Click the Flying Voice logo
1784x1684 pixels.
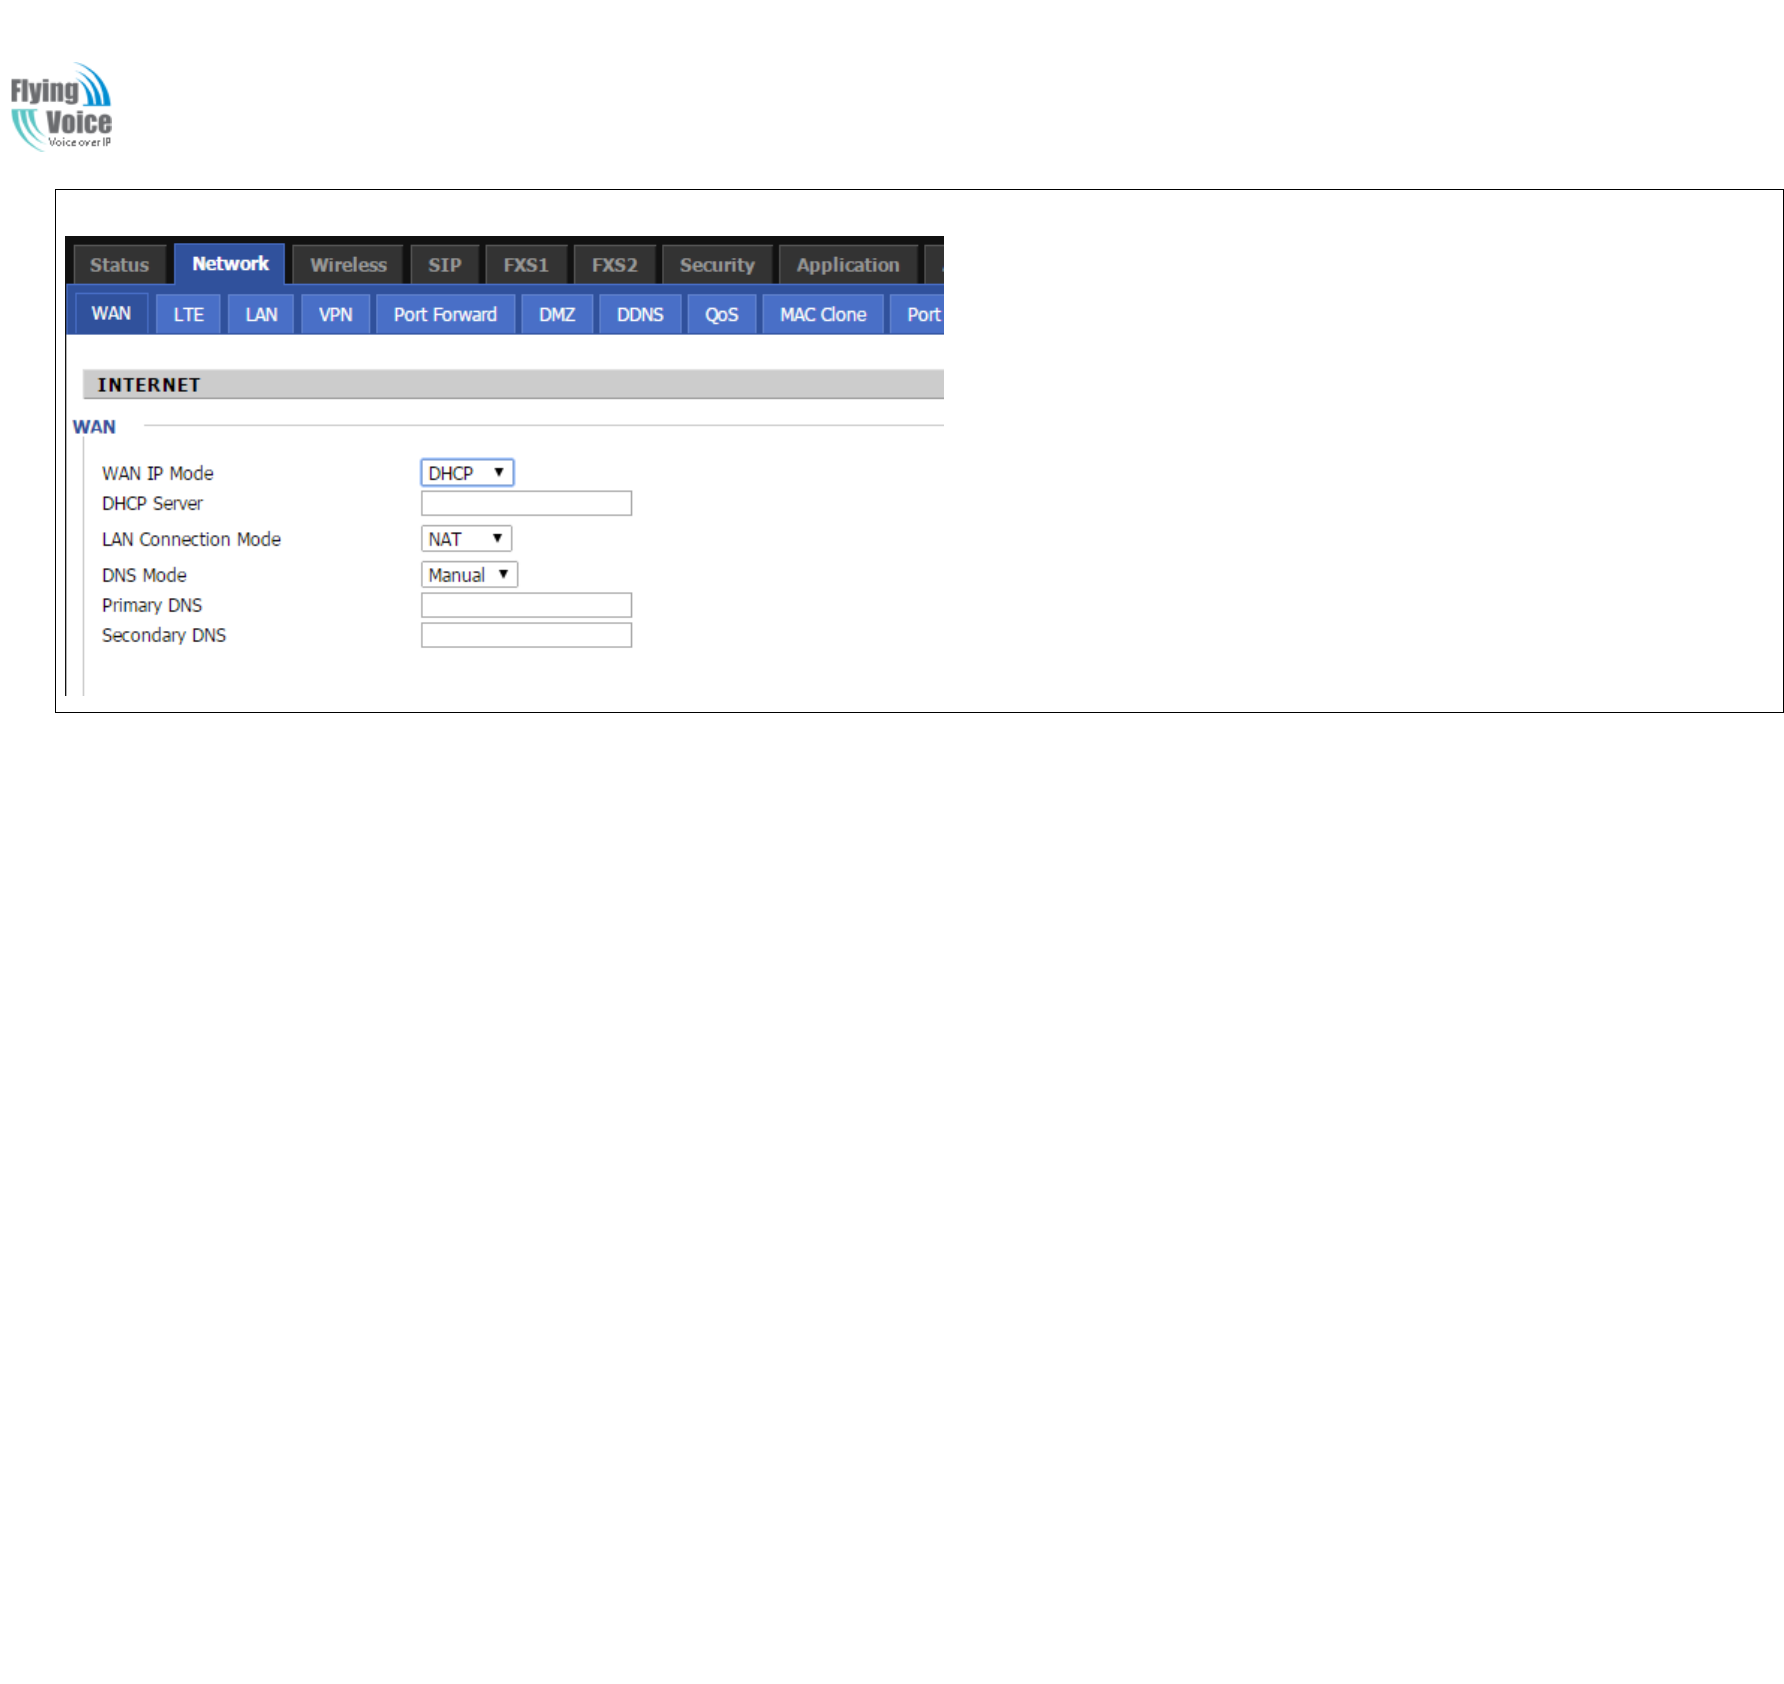pos(61,107)
